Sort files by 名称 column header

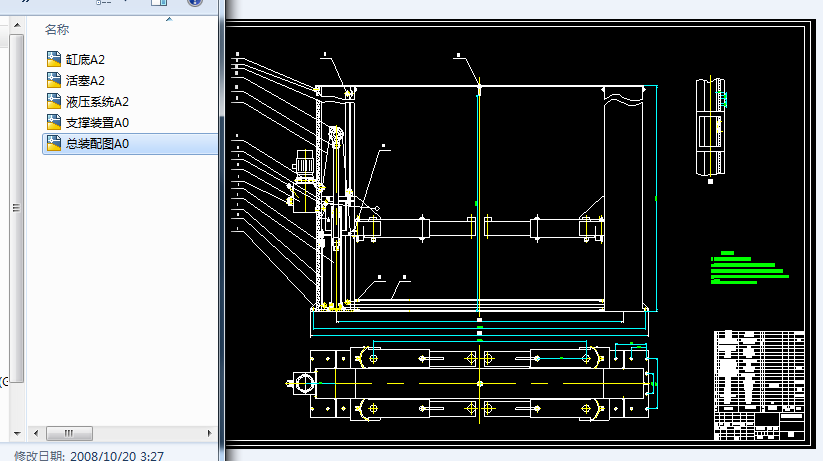pyautogui.click(x=57, y=30)
